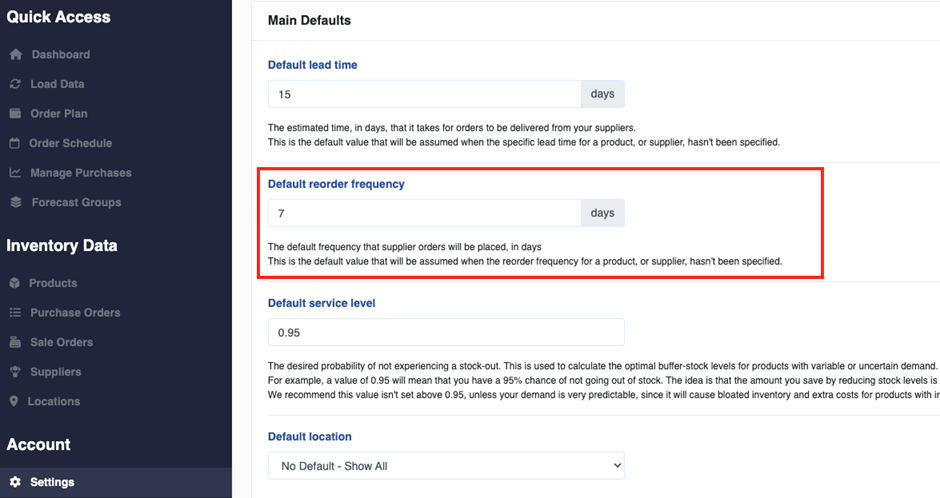Open the Suppliers menu item

(x=55, y=372)
